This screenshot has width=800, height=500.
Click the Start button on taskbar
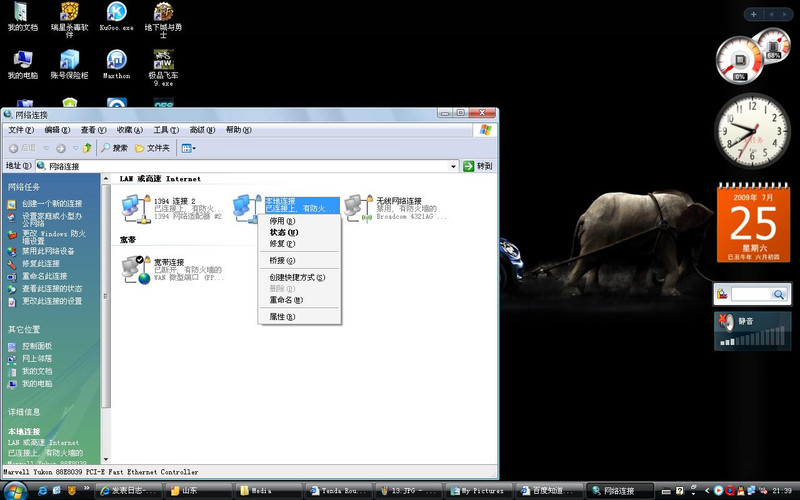click(15, 491)
